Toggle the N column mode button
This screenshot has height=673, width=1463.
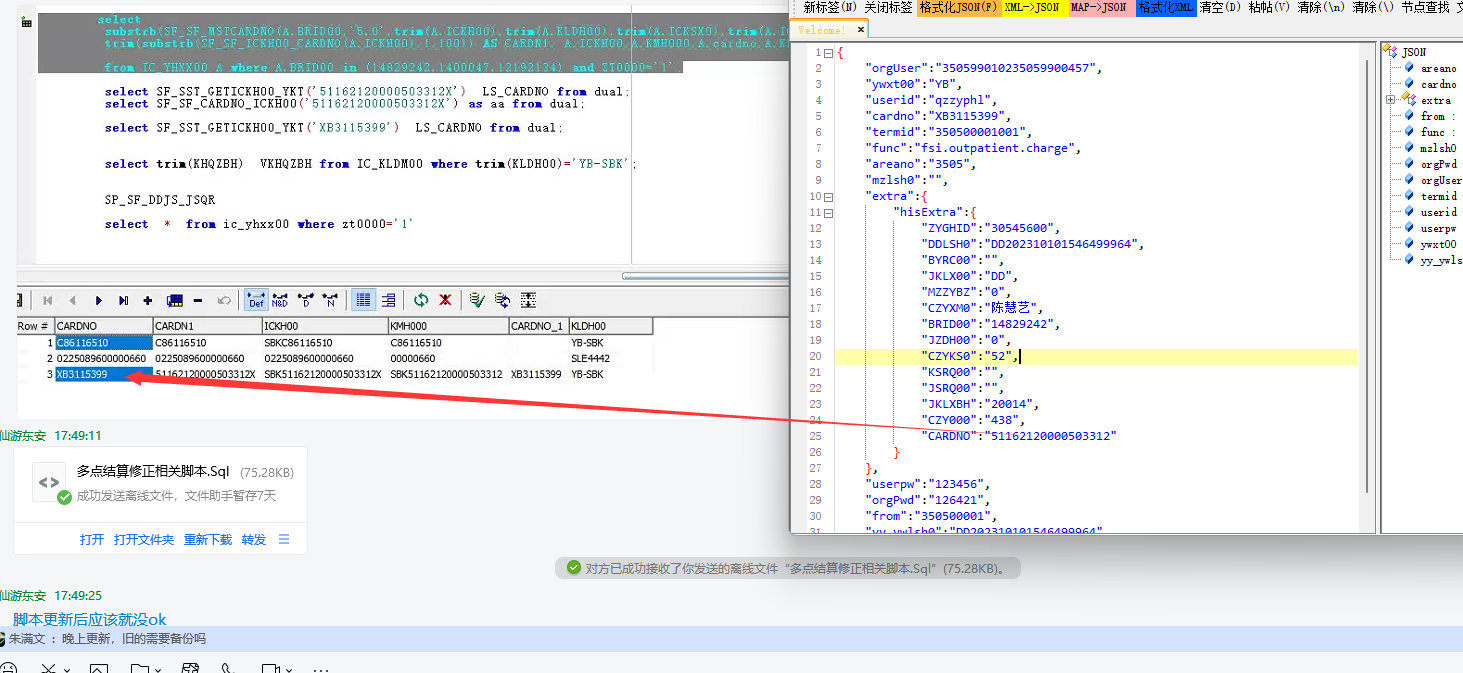330,300
